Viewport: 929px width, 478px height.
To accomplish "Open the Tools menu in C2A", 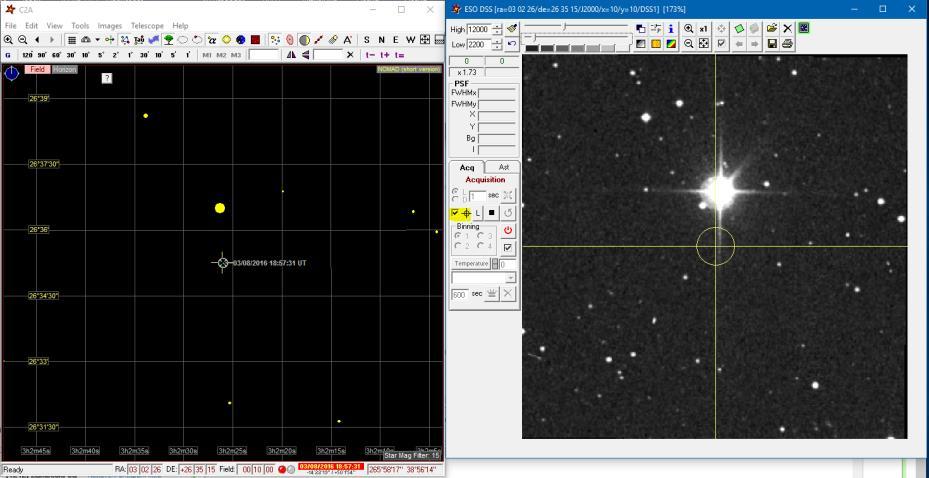I will coord(80,25).
